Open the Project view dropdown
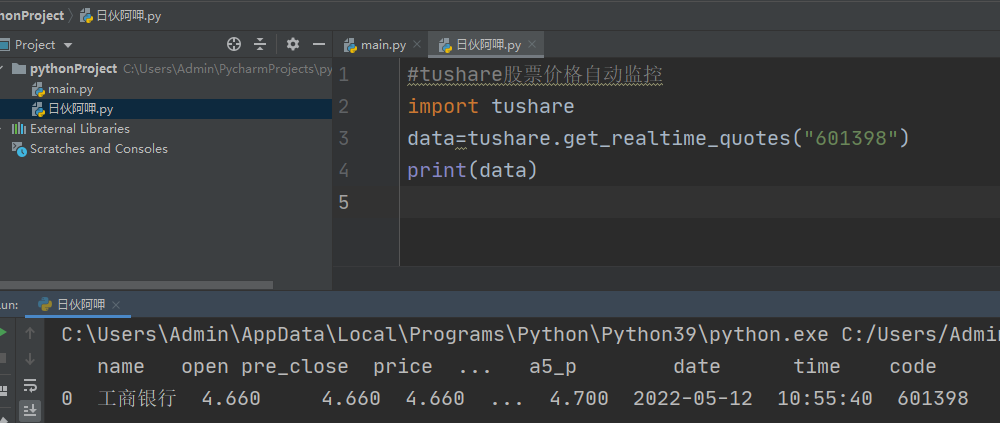Screen dimensions: 1000x423 (67, 45)
